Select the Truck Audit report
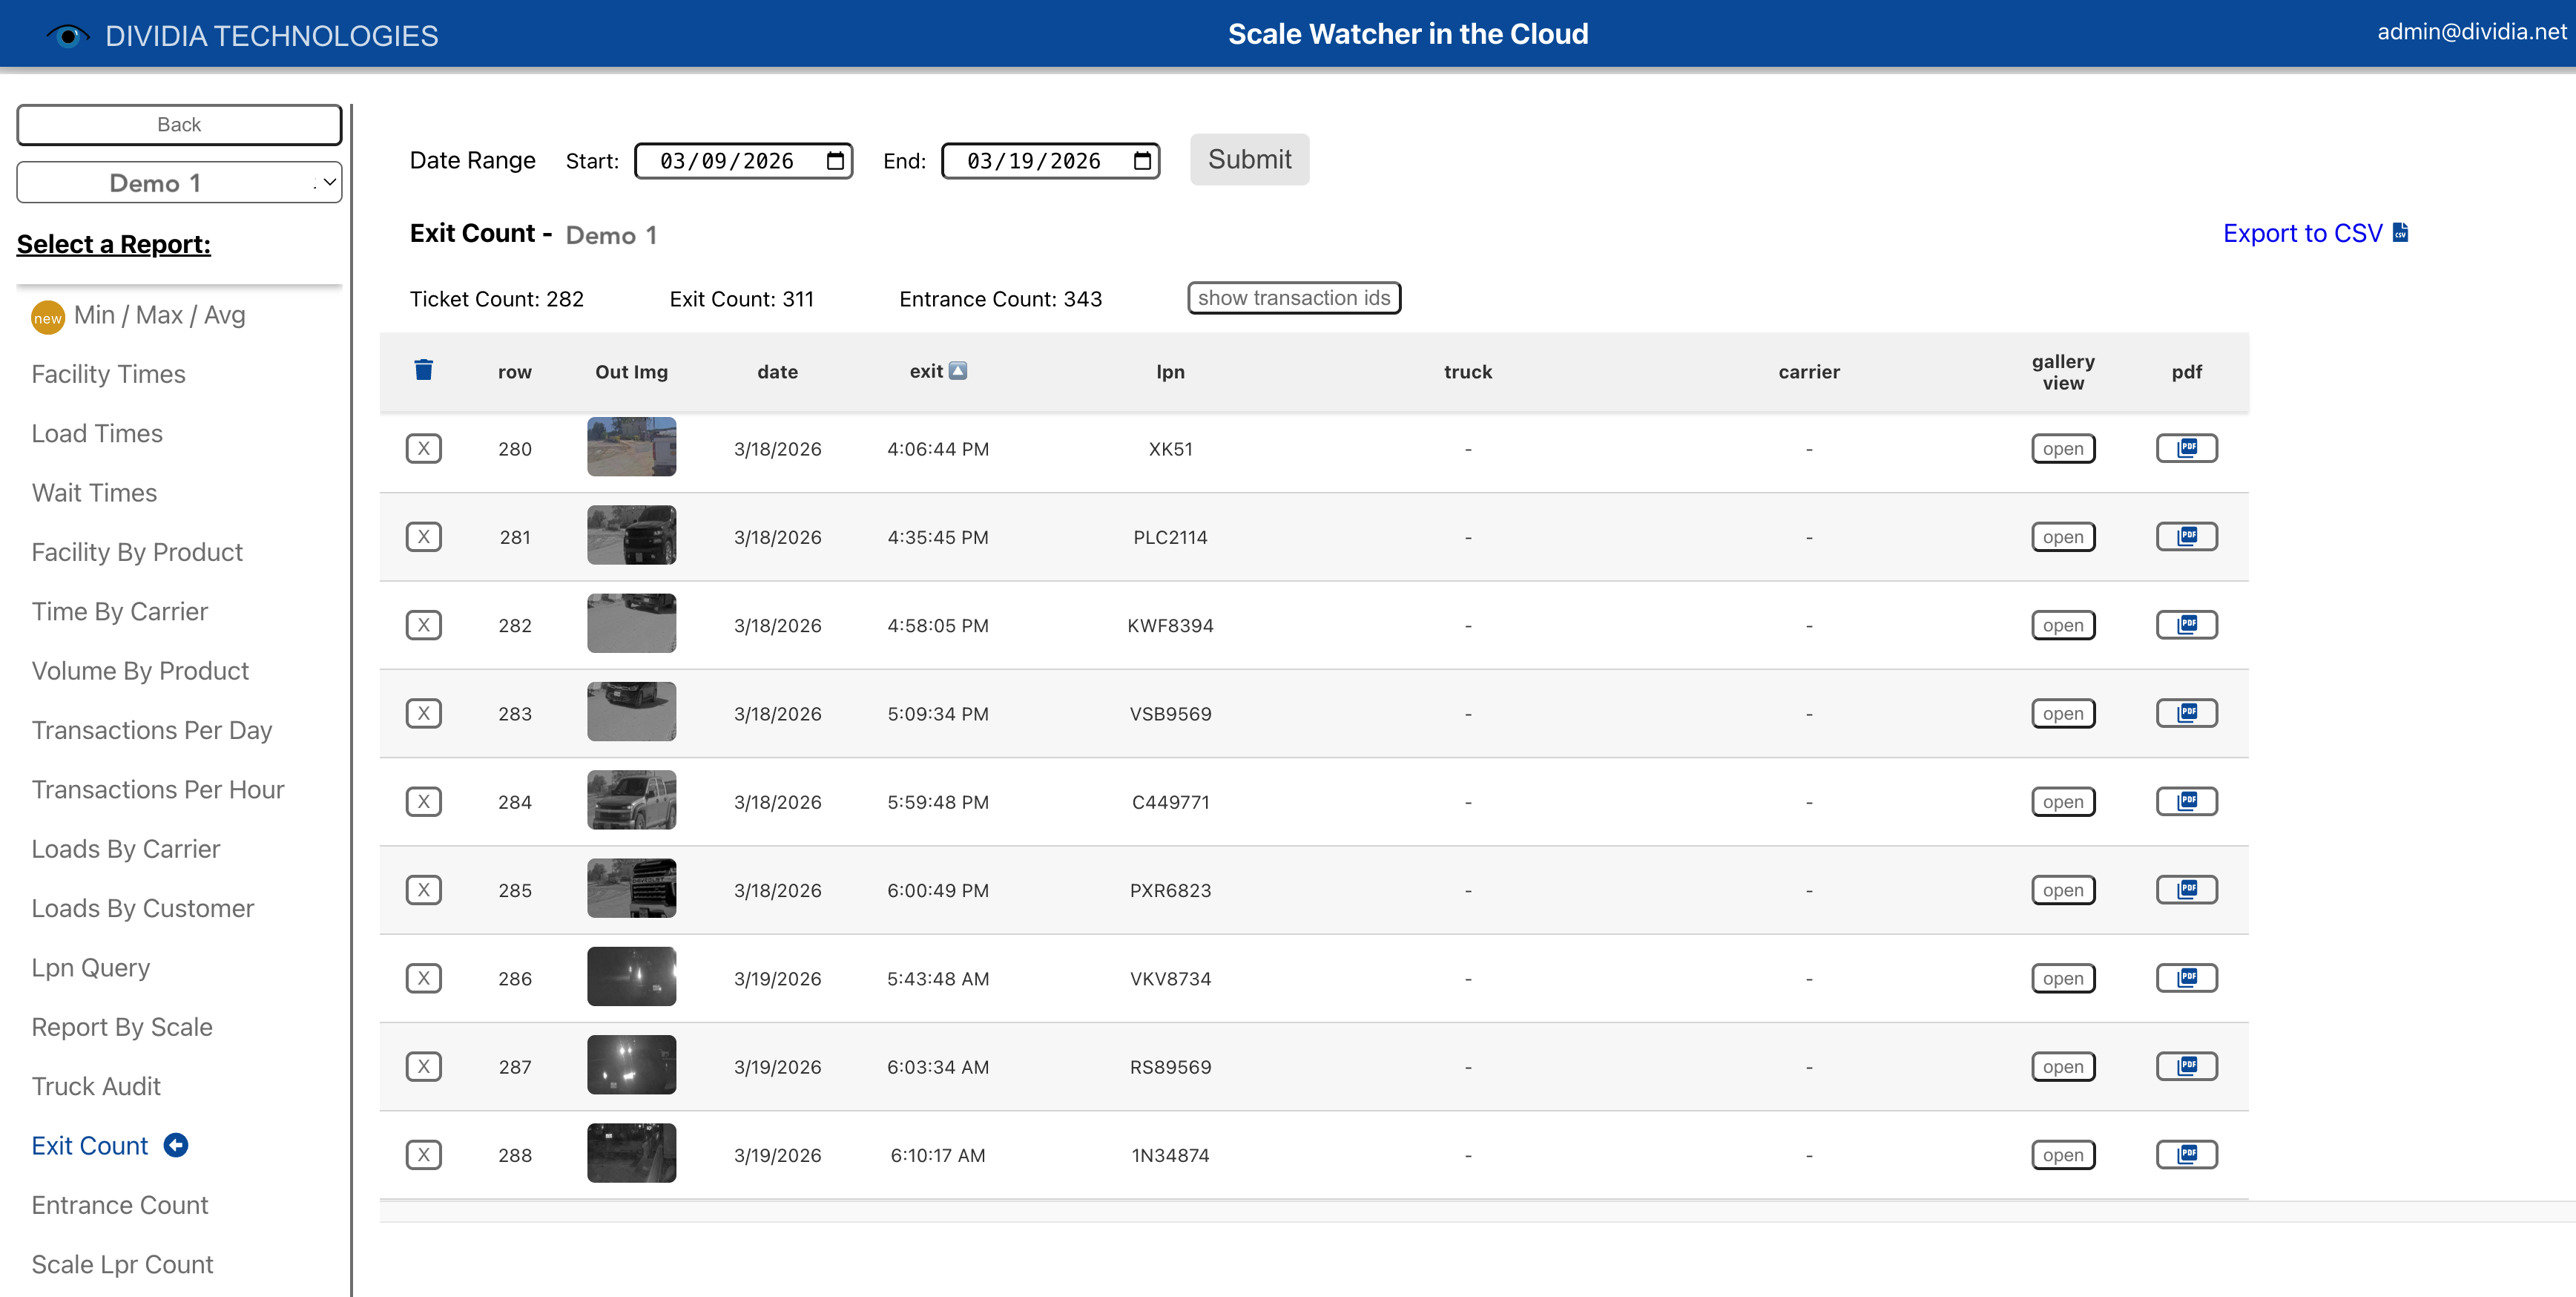2576x1297 pixels. 96,1086
